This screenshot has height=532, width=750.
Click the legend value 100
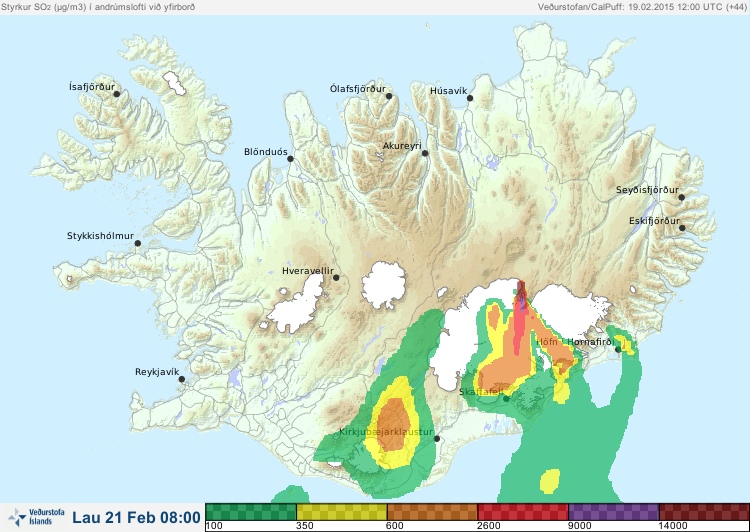click(214, 526)
